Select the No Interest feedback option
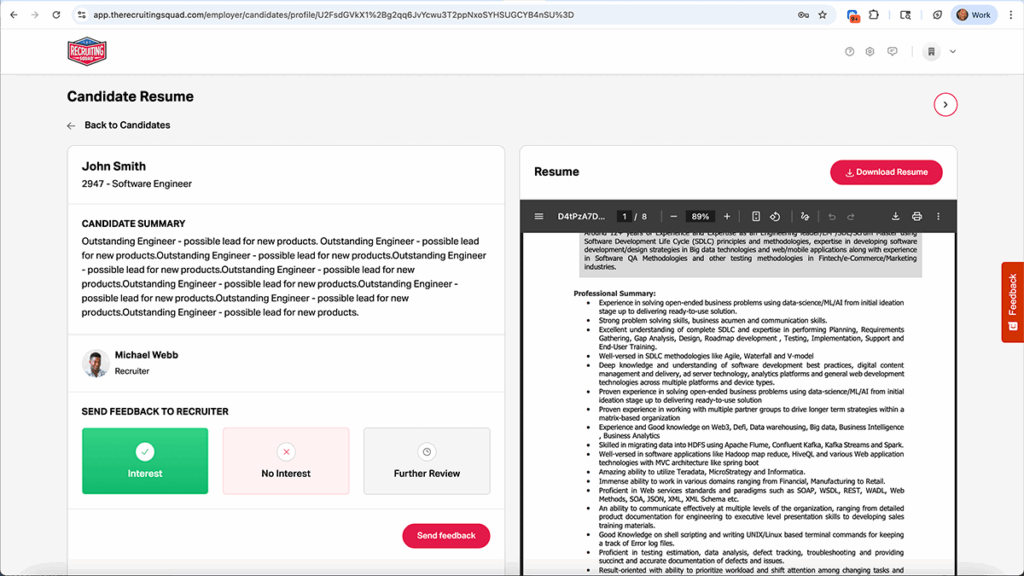The width and height of the screenshot is (1024, 576). [286, 461]
